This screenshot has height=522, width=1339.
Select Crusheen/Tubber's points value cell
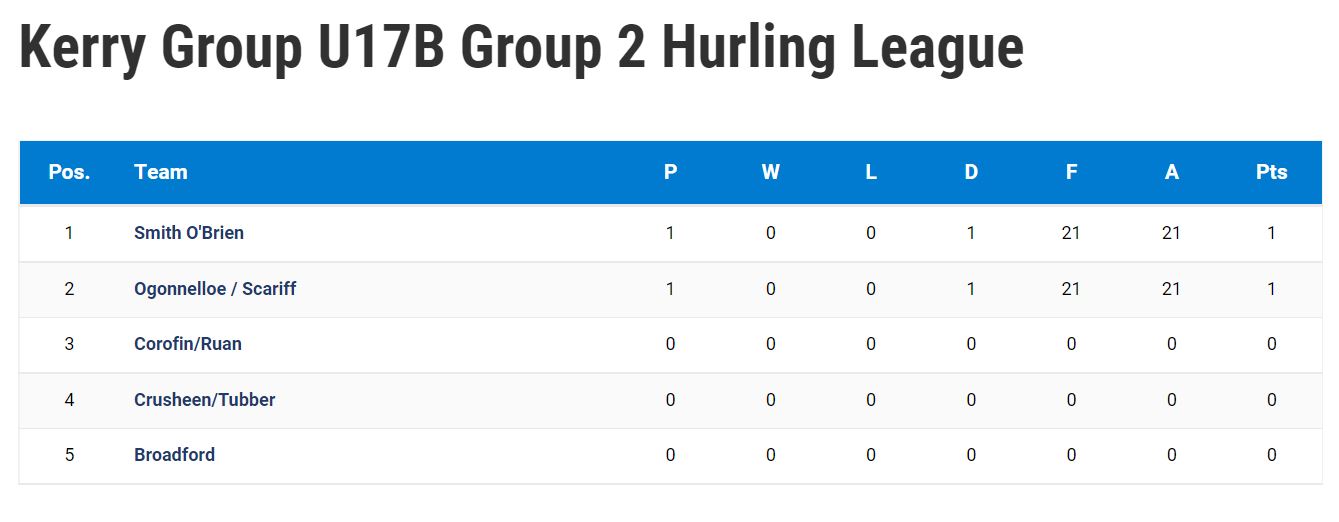click(x=1271, y=400)
